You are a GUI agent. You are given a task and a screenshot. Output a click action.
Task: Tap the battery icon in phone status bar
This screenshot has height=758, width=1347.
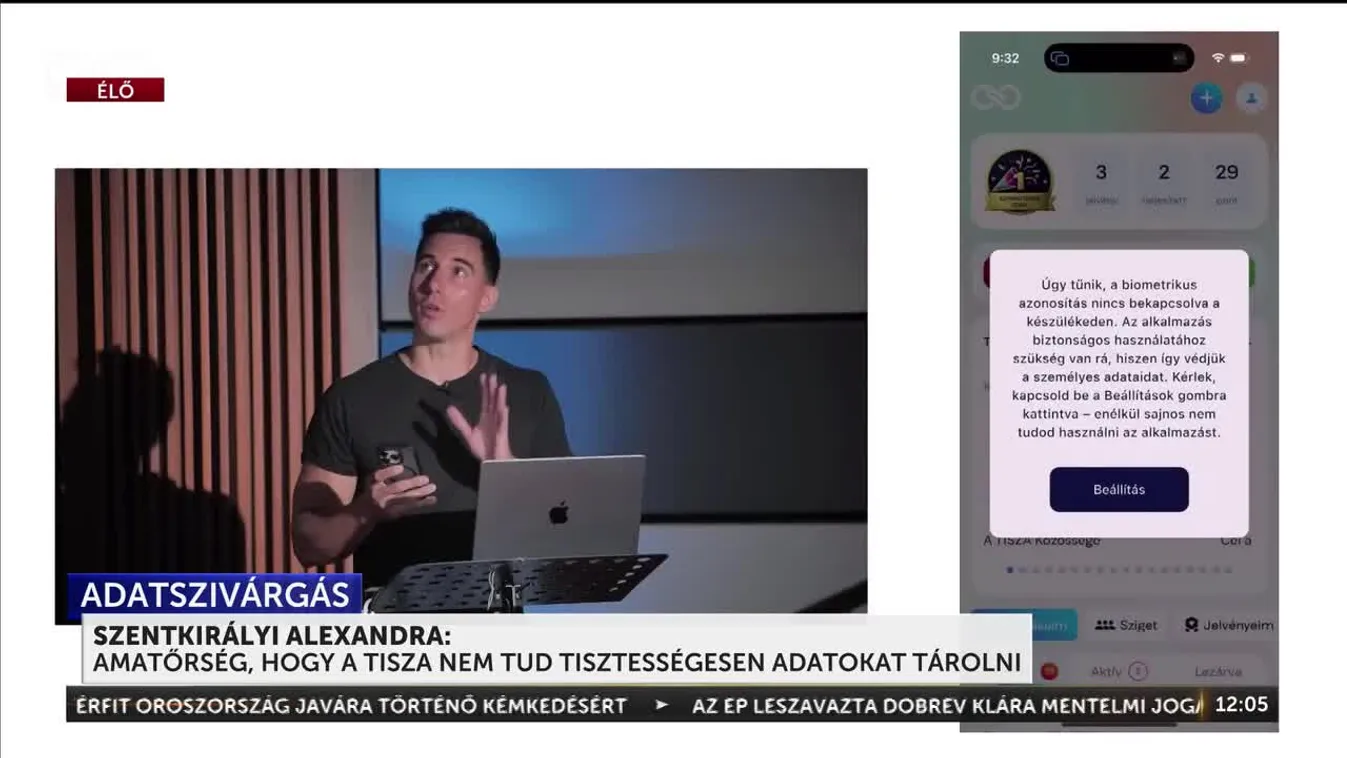(1239, 58)
